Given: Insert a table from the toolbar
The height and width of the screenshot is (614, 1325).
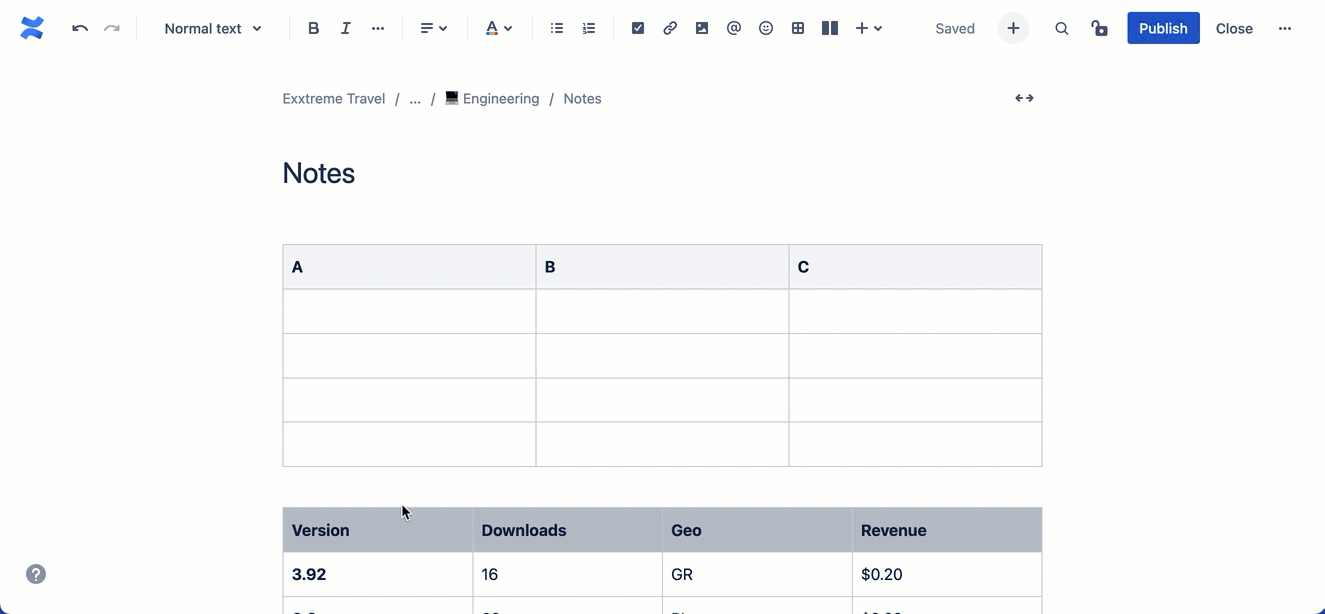Looking at the screenshot, I should coord(797,28).
